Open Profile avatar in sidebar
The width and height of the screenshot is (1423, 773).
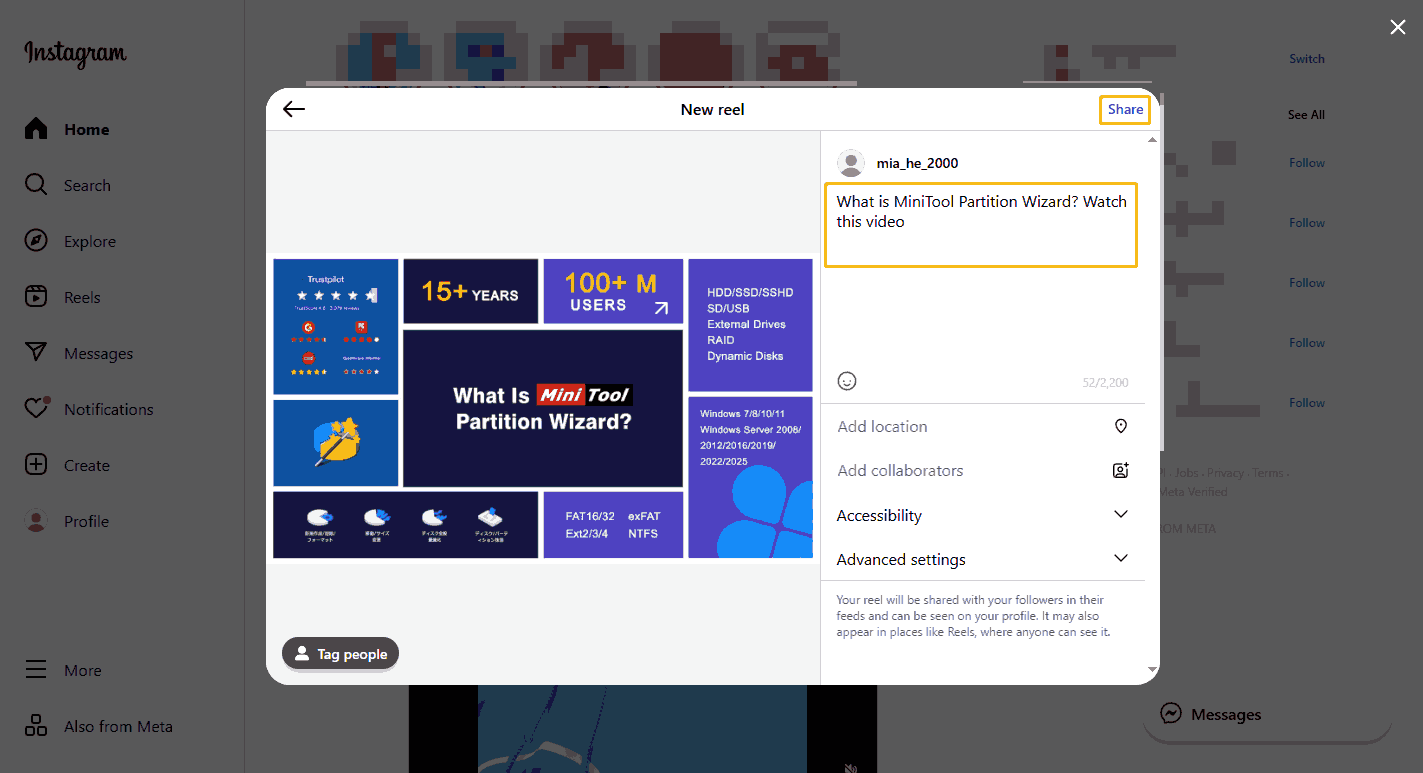tap(36, 521)
